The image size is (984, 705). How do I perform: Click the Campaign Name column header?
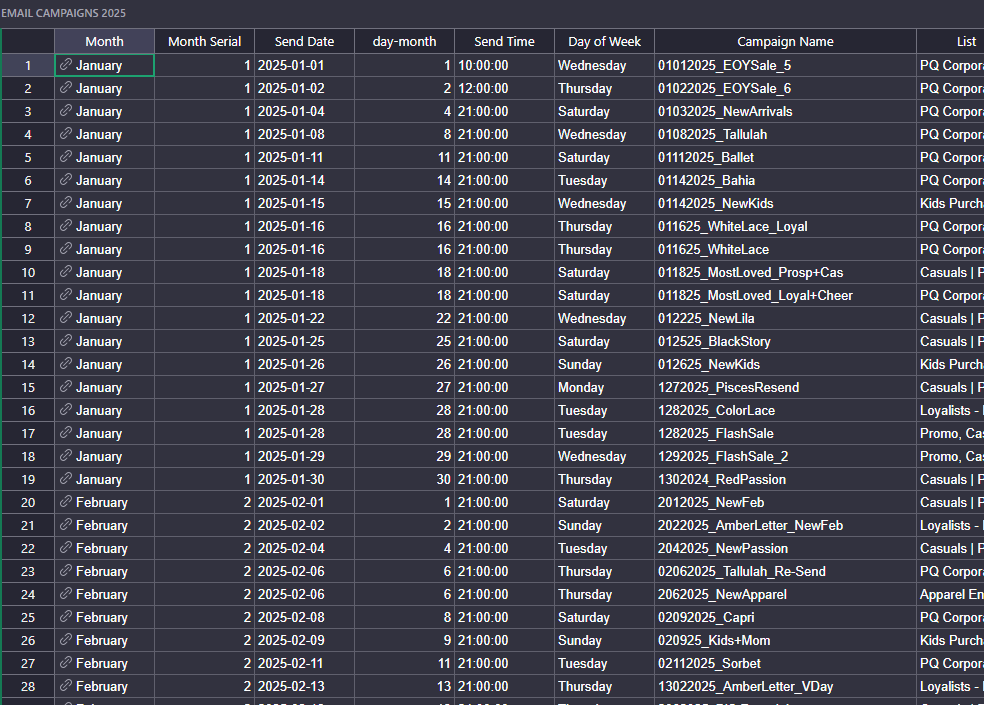click(785, 41)
